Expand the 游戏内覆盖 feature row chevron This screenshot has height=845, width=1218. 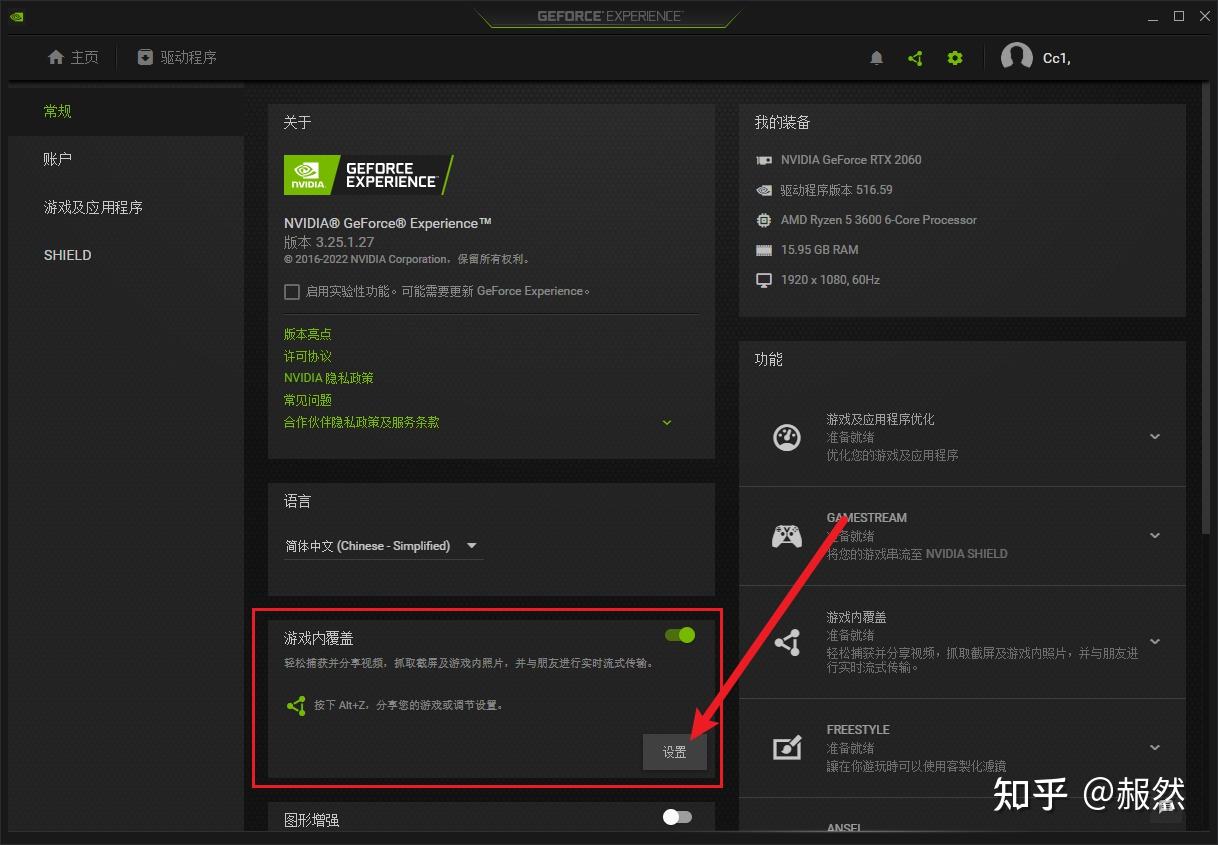1155,642
